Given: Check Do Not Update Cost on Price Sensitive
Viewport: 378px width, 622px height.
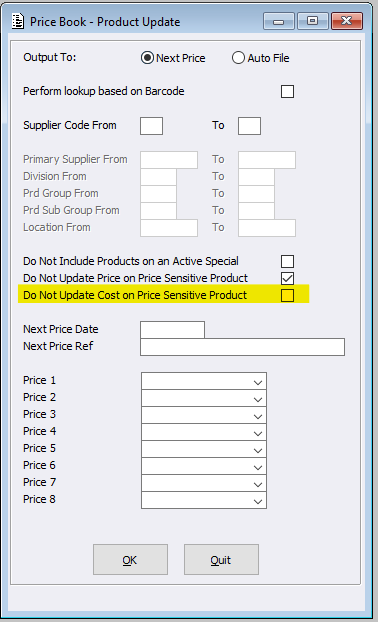Looking at the screenshot, I should (x=288, y=296).
